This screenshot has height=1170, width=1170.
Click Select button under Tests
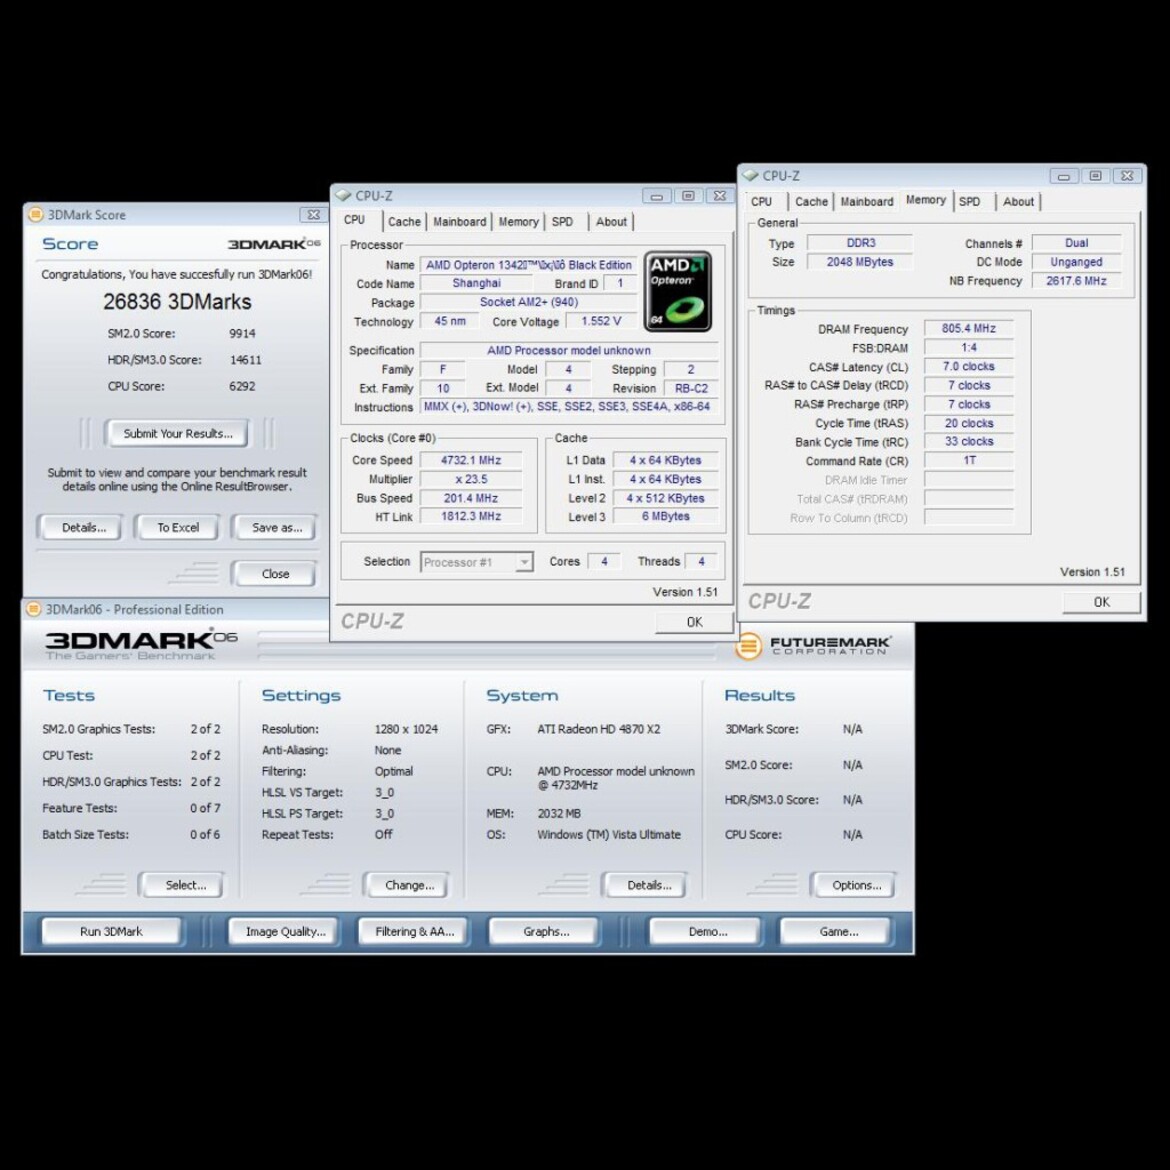point(185,885)
